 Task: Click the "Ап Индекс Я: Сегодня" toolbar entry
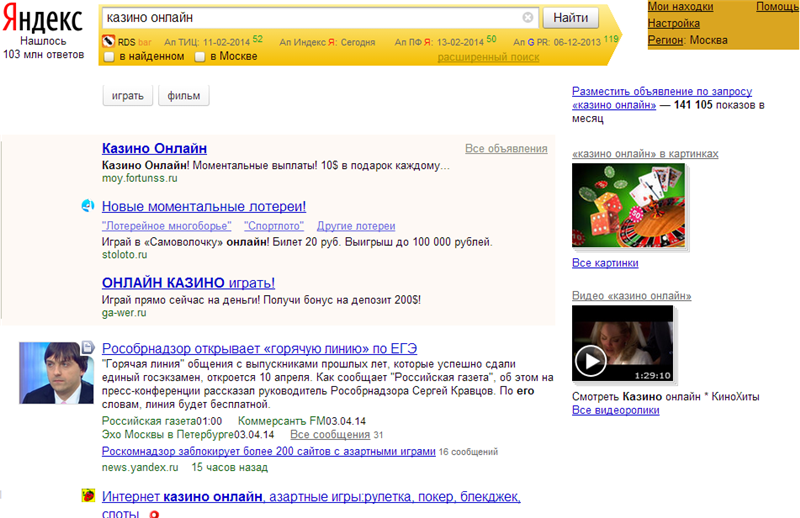[327, 42]
